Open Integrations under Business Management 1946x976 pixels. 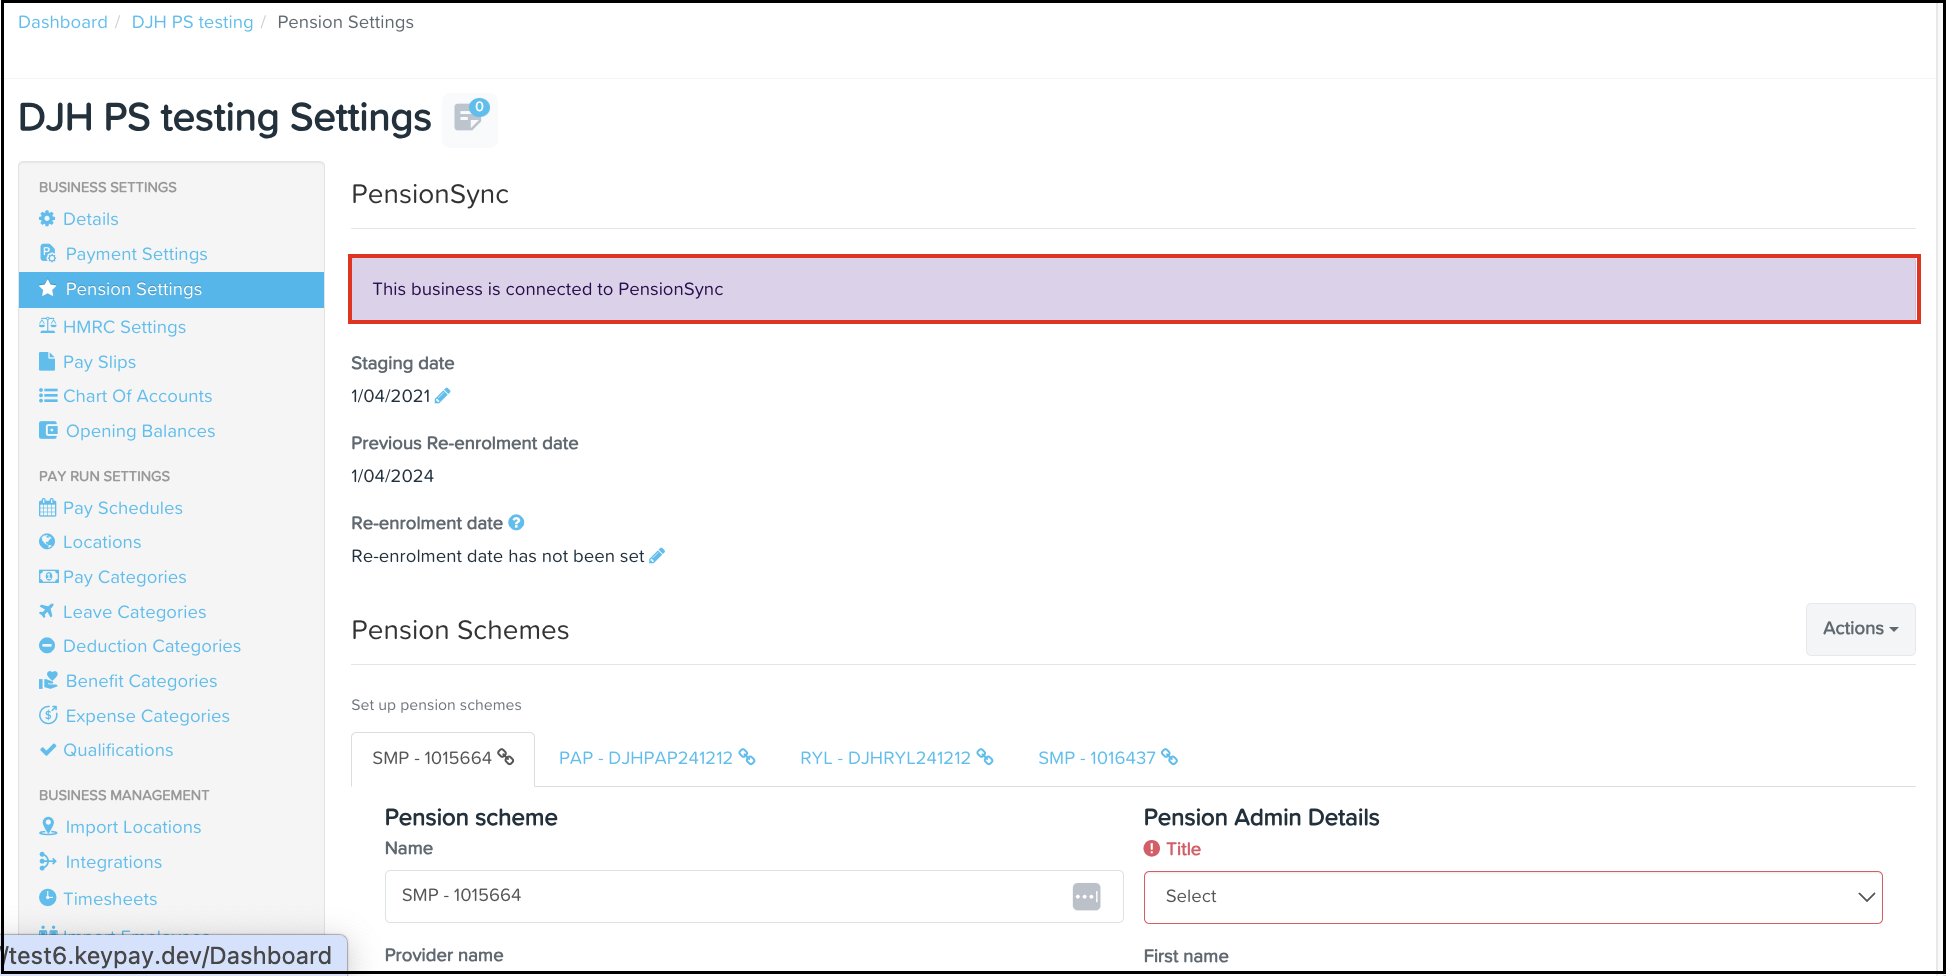(x=113, y=862)
